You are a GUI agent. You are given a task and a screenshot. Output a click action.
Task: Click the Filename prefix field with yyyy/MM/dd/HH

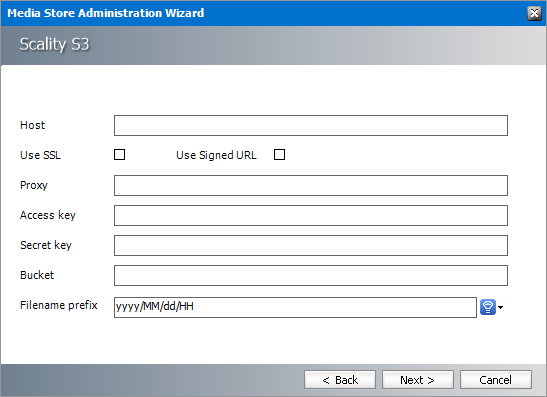(295, 307)
